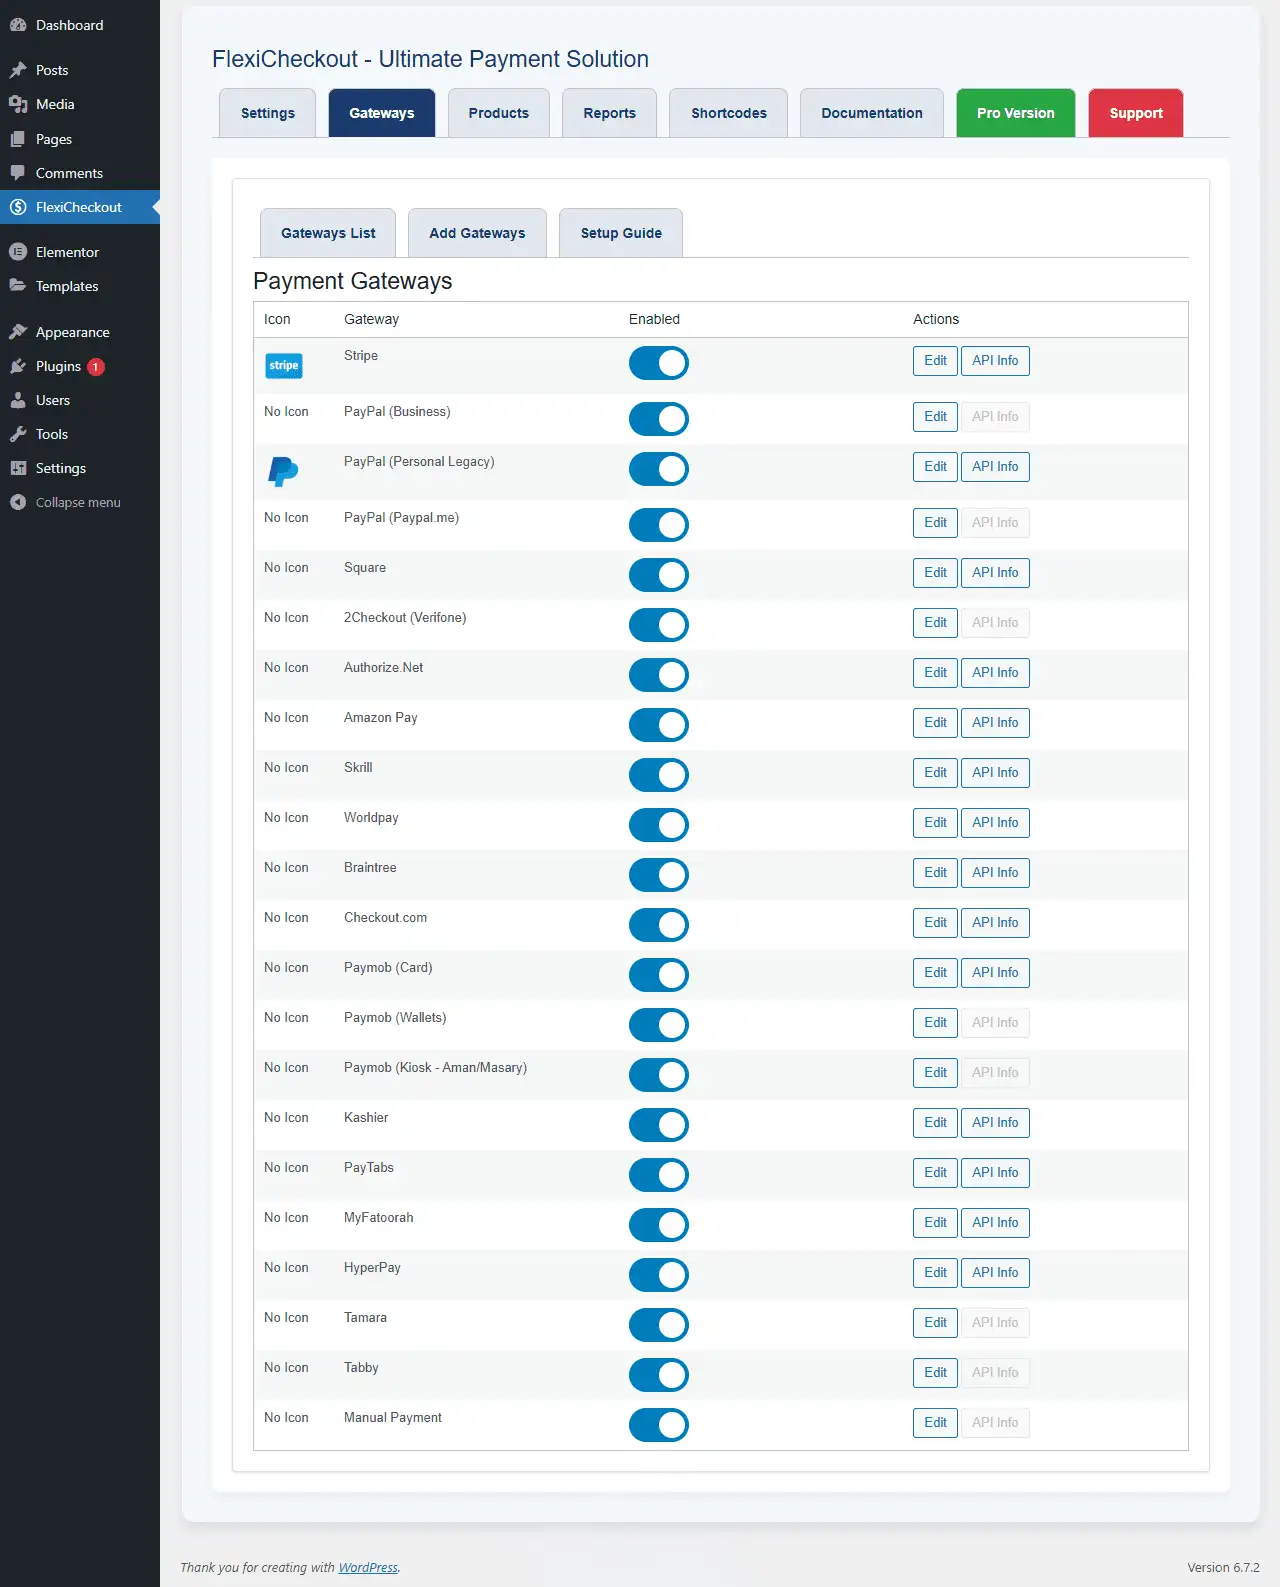Open the Add Gateways sub-tab

[477, 233]
